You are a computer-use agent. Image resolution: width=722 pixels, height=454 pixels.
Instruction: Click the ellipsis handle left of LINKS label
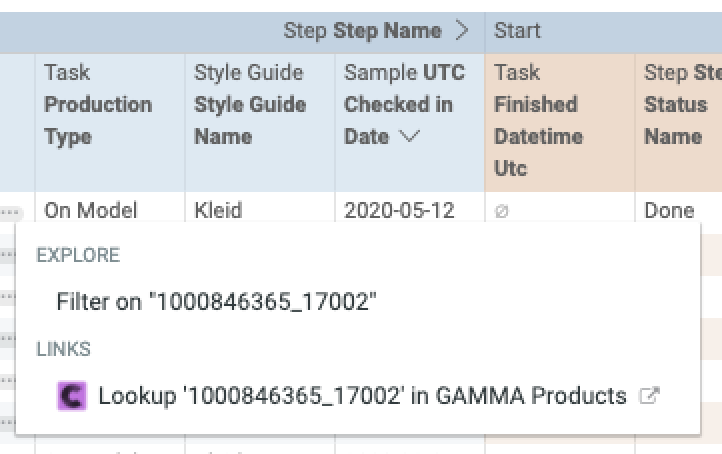pyautogui.click(x=7, y=338)
